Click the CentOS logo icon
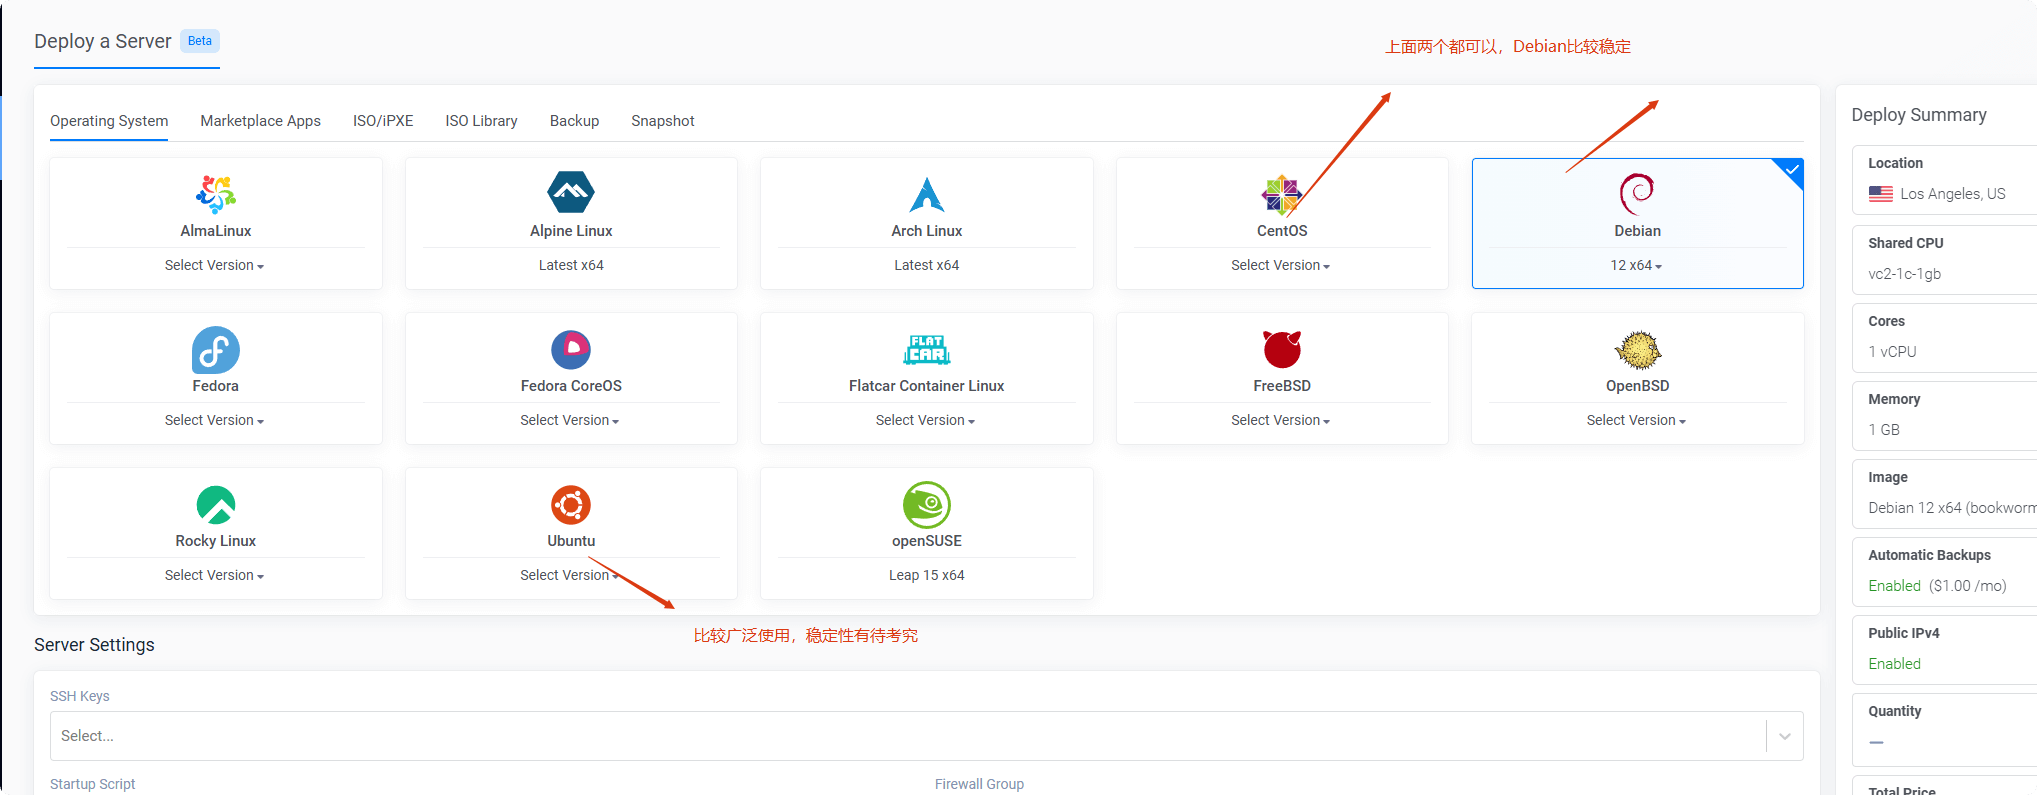 (x=1282, y=195)
